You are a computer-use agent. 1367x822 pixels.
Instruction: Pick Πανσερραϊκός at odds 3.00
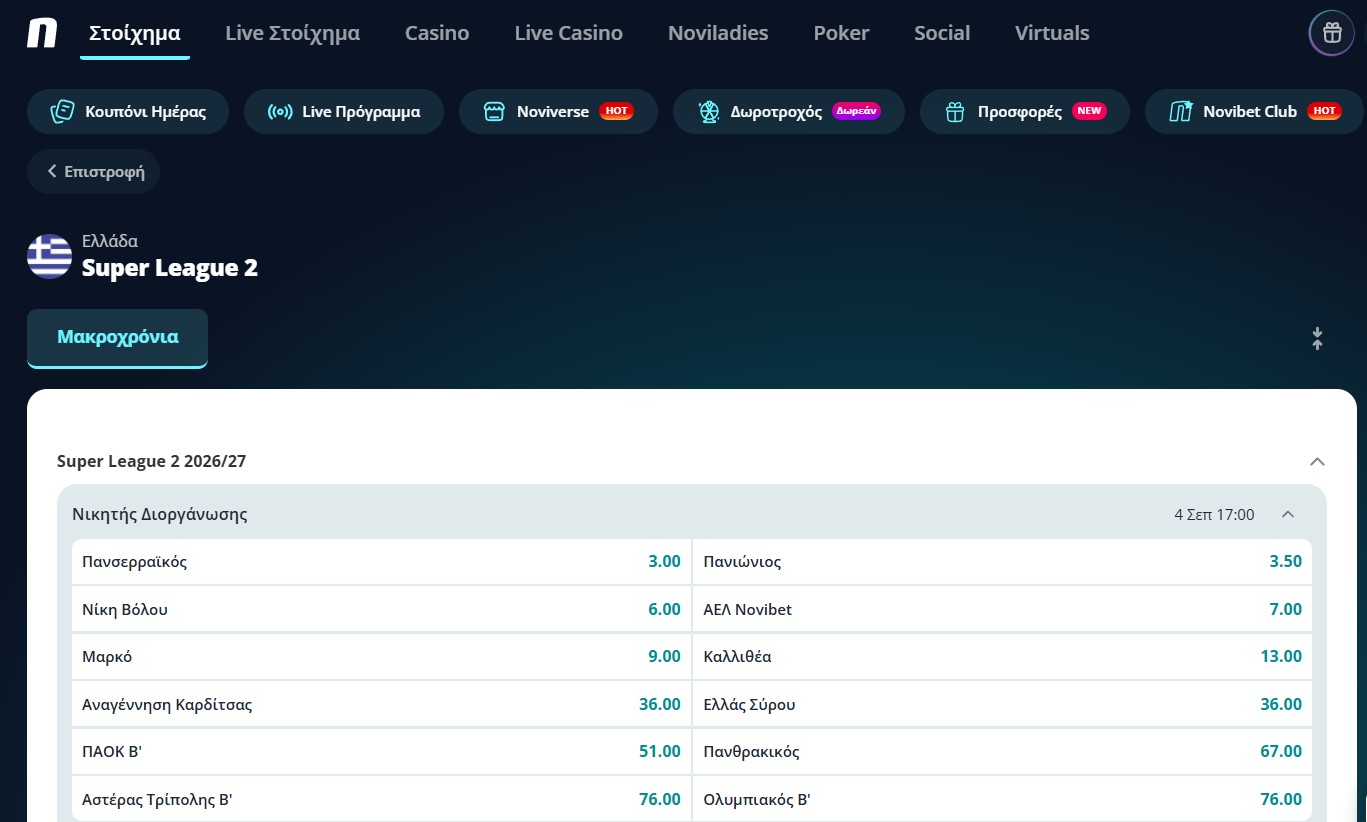pyautogui.click(x=381, y=562)
